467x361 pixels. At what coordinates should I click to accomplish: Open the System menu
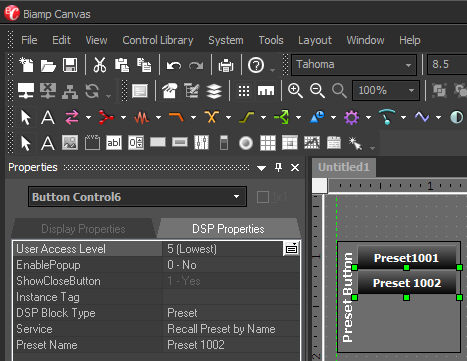(x=226, y=40)
